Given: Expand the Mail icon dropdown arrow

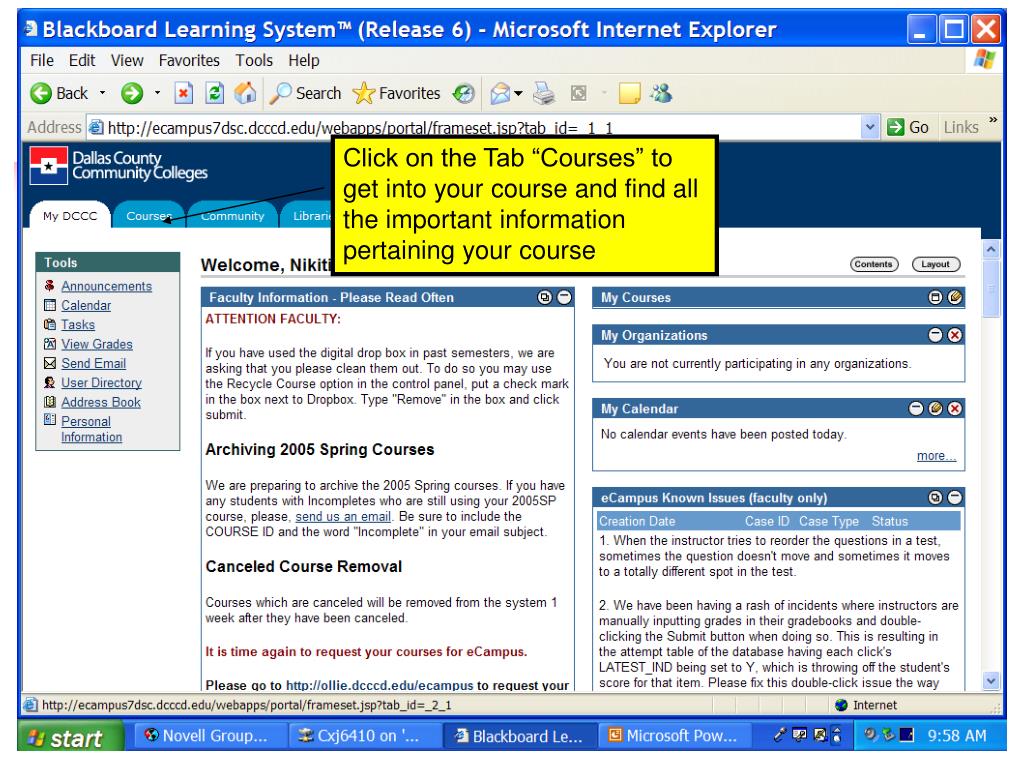Looking at the screenshot, I should coord(519,93).
